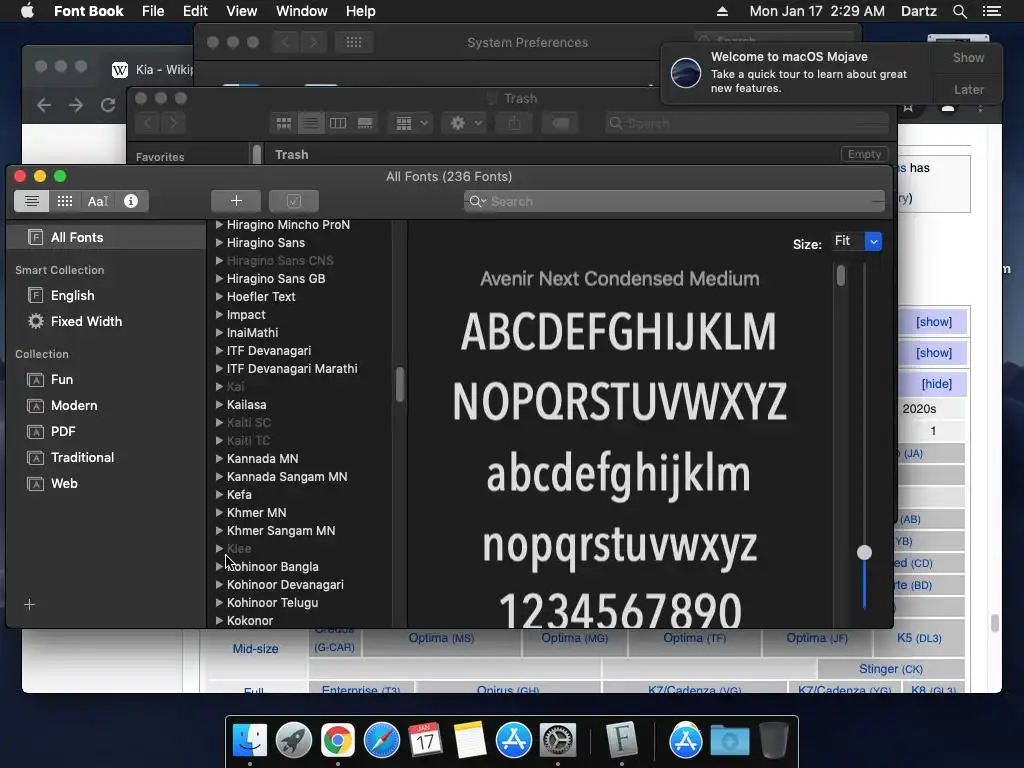The width and height of the screenshot is (1024, 768).
Task: Open System Preferences from the Dock
Action: 557,740
